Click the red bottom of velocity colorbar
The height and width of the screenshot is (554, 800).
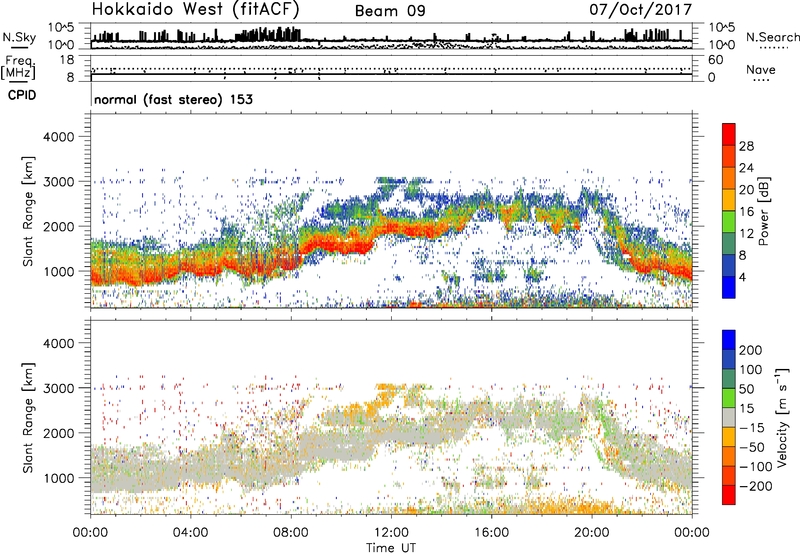(x=729, y=495)
